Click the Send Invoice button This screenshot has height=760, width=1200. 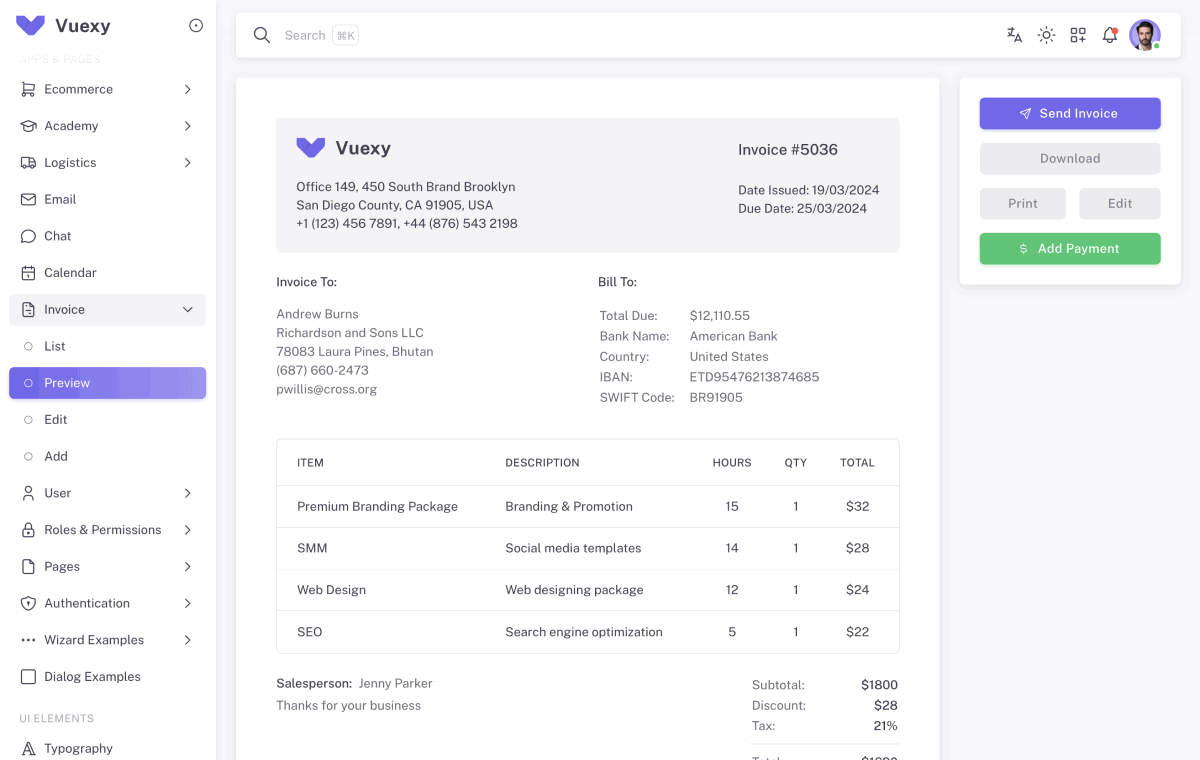tap(1070, 113)
